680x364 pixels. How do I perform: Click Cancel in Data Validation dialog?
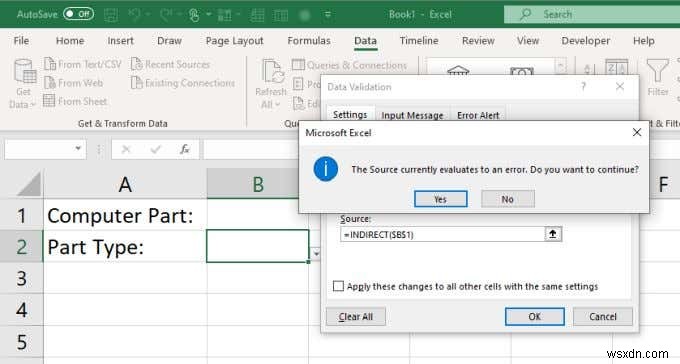click(603, 317)
